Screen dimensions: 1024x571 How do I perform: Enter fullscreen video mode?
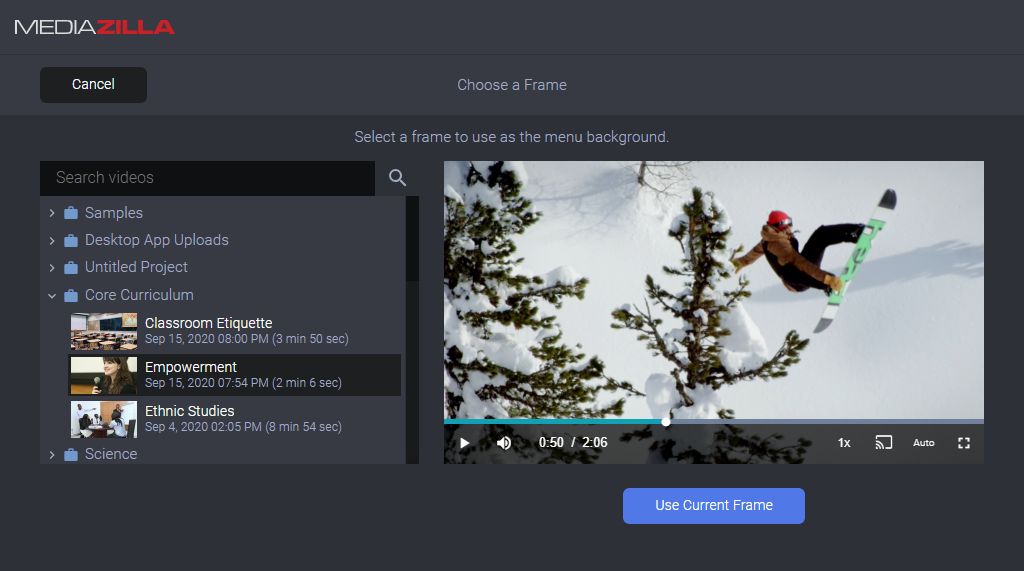point(964,443)
